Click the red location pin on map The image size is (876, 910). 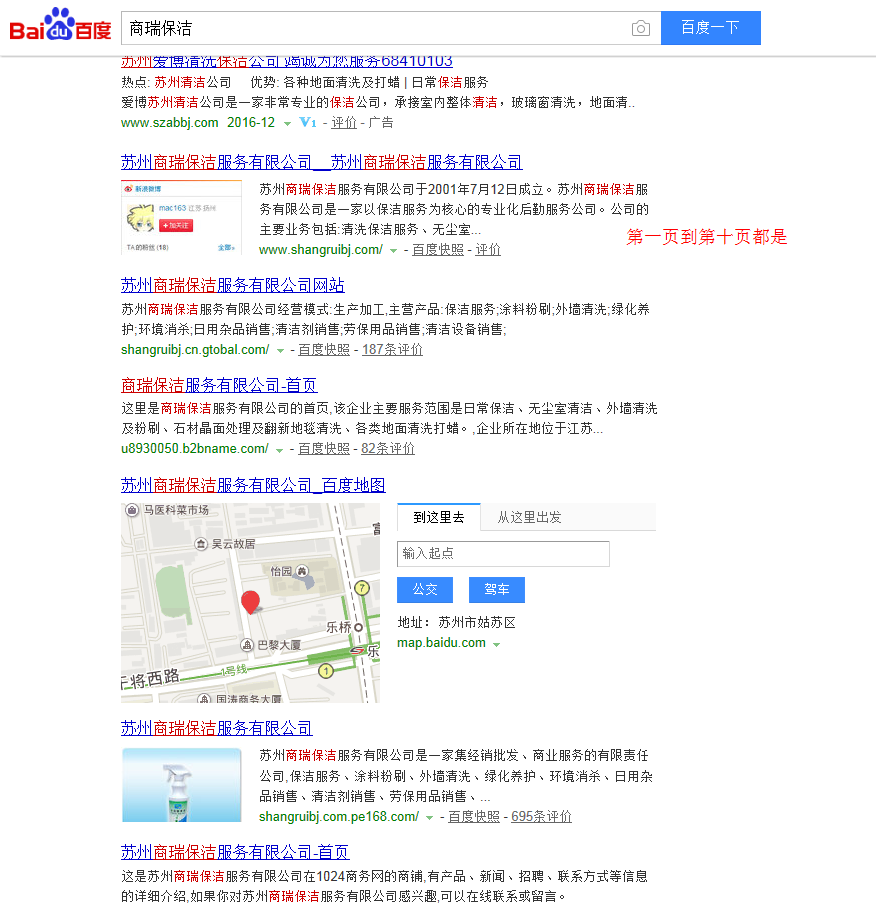click(250, 602)
